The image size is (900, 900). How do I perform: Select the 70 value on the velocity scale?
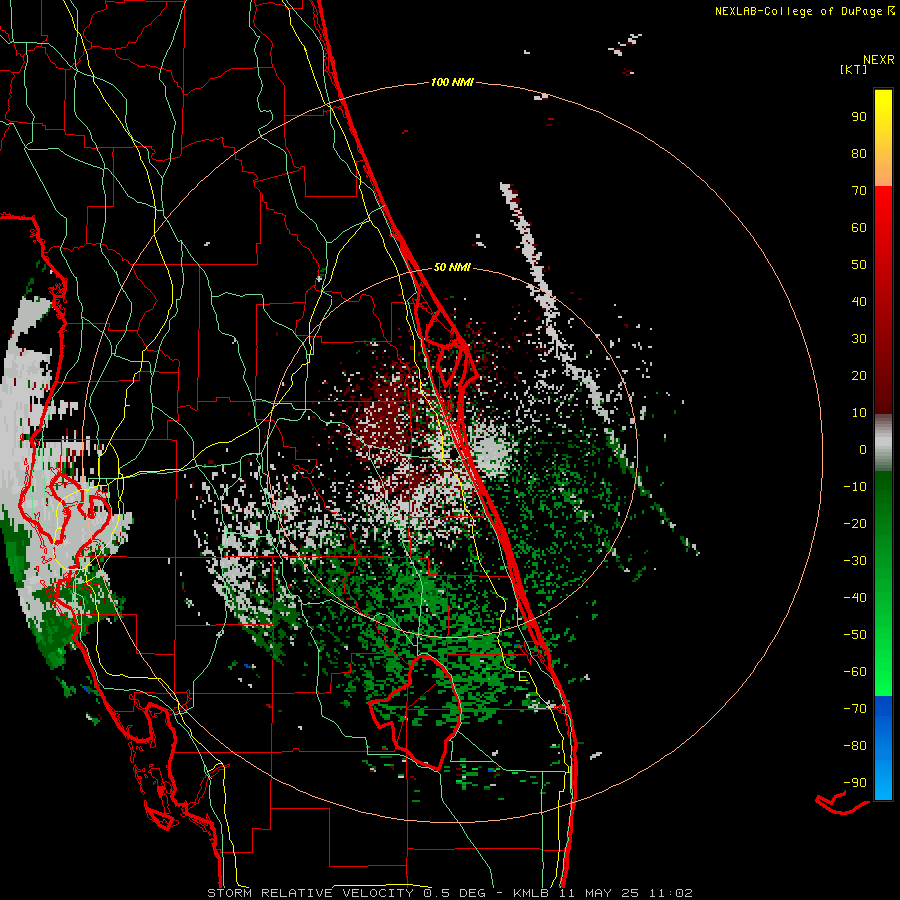point(859,191)
